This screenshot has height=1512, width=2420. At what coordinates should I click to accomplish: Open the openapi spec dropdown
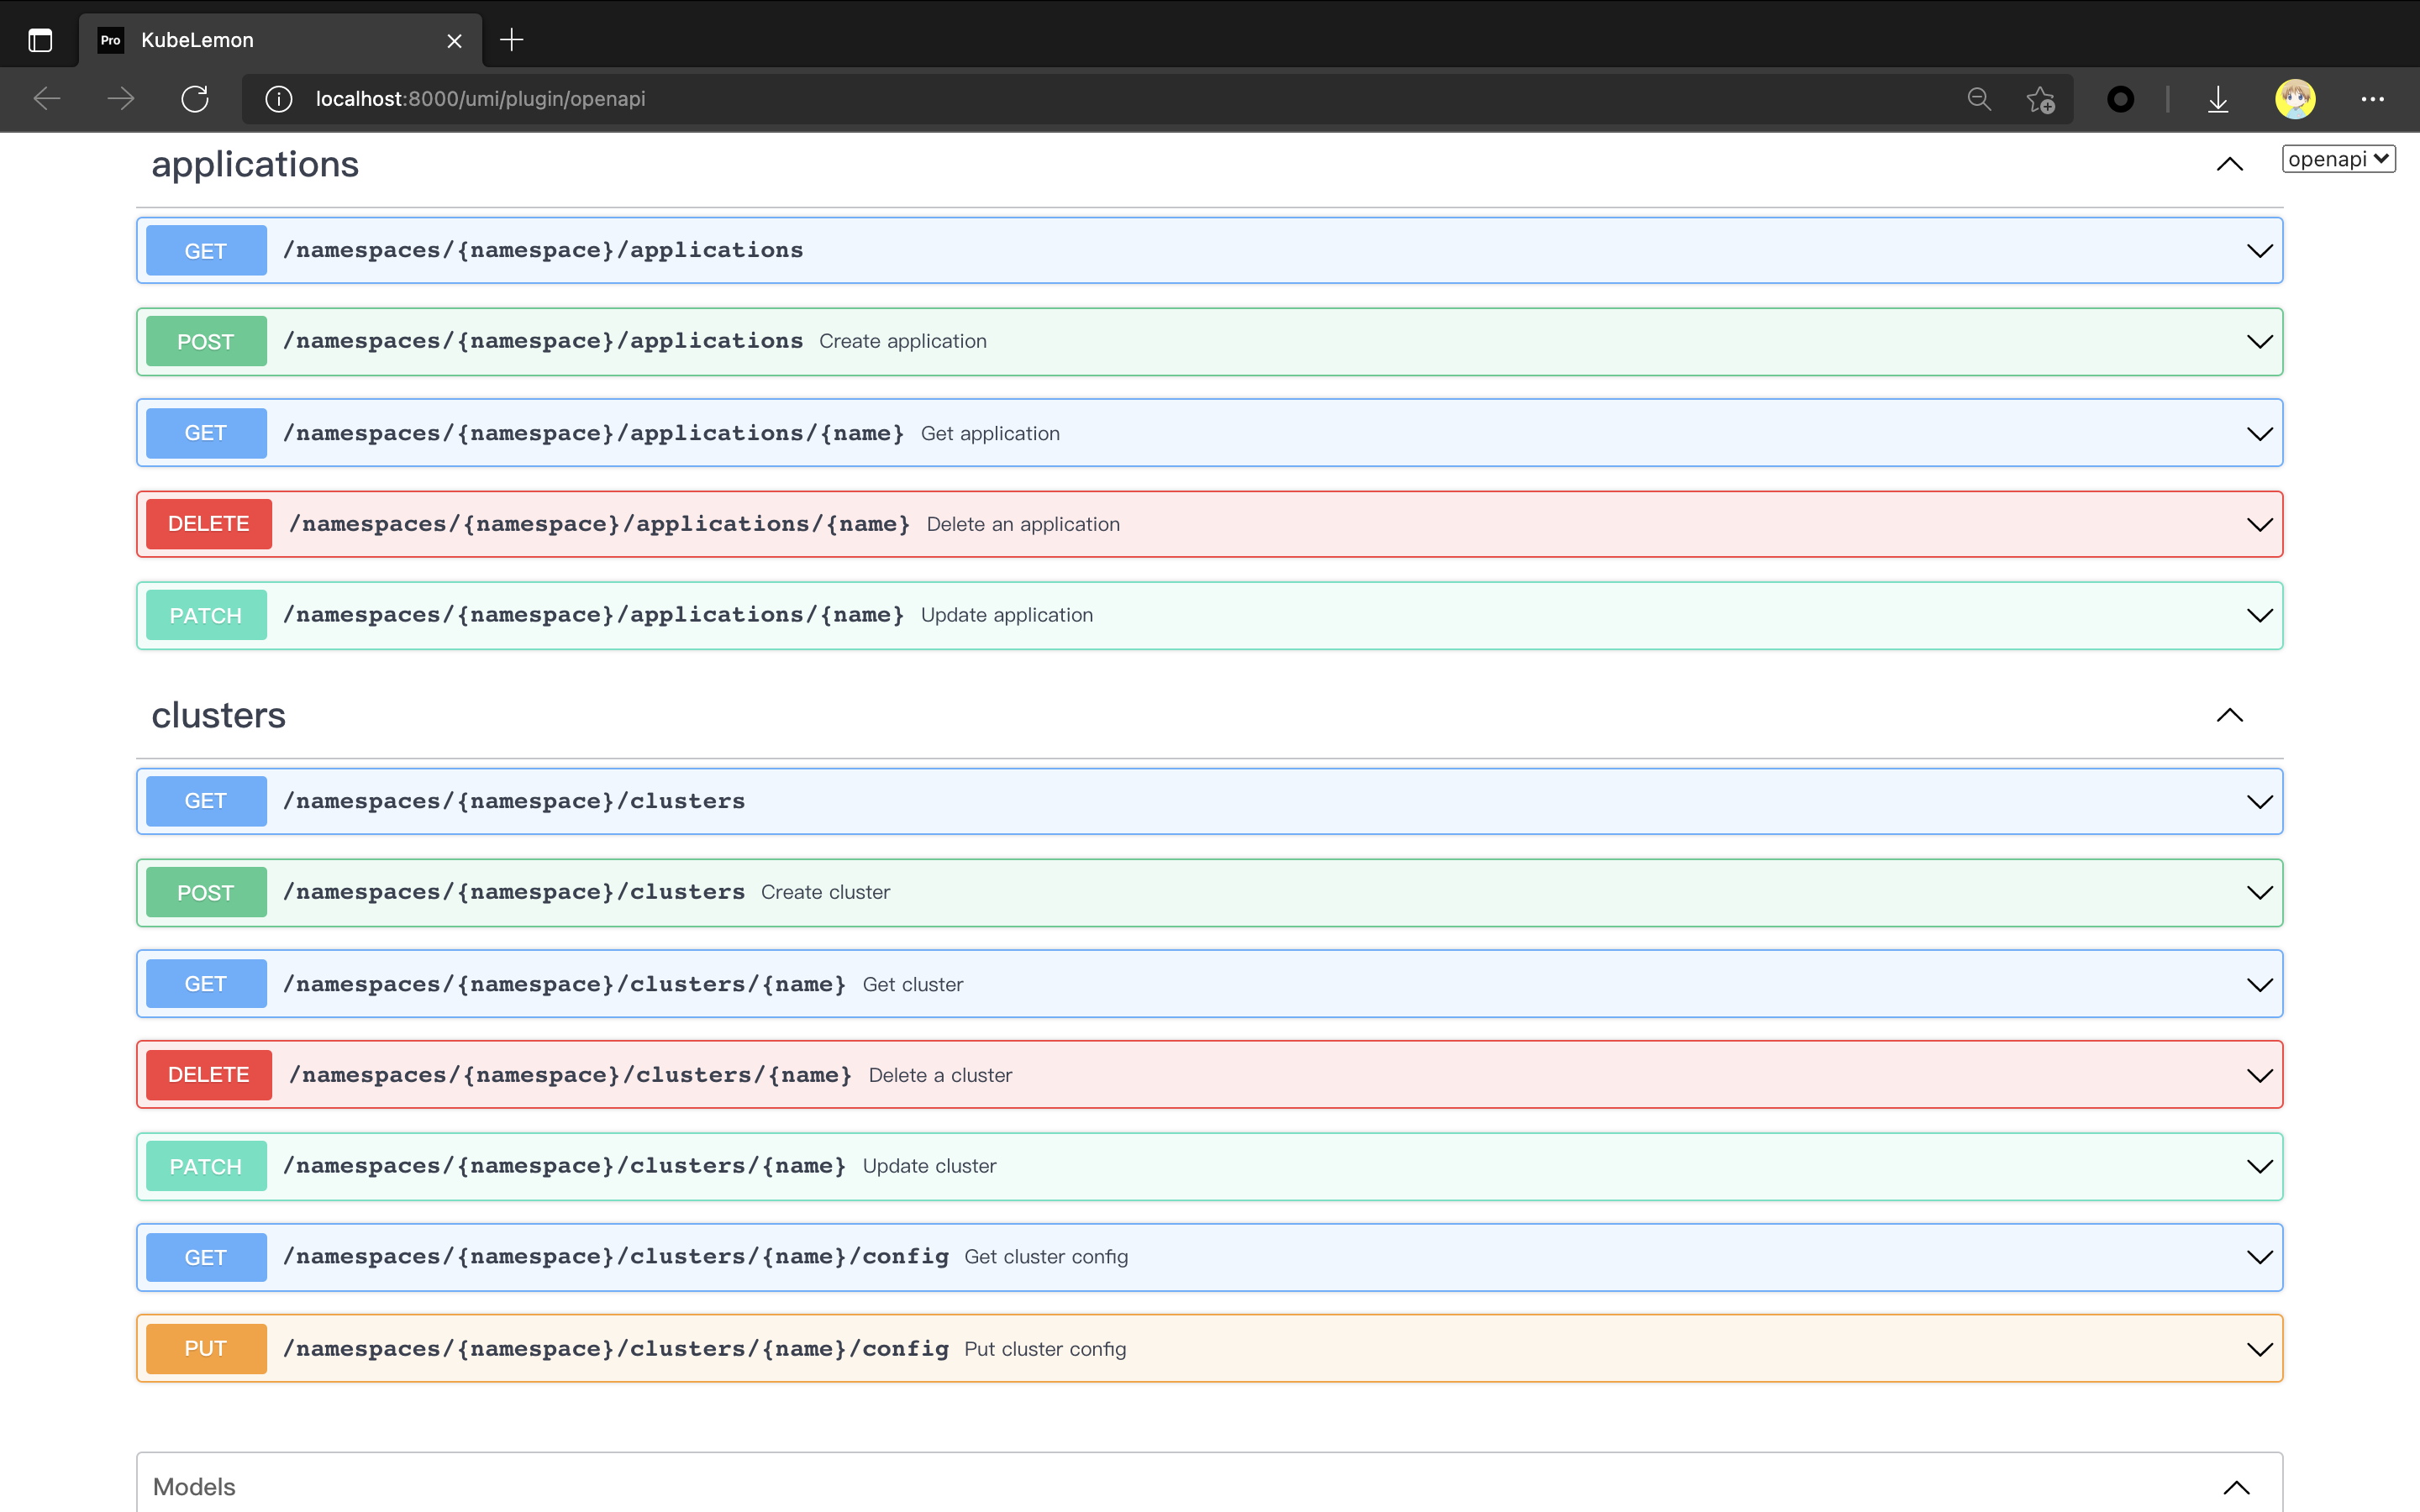pos(2338,159)
